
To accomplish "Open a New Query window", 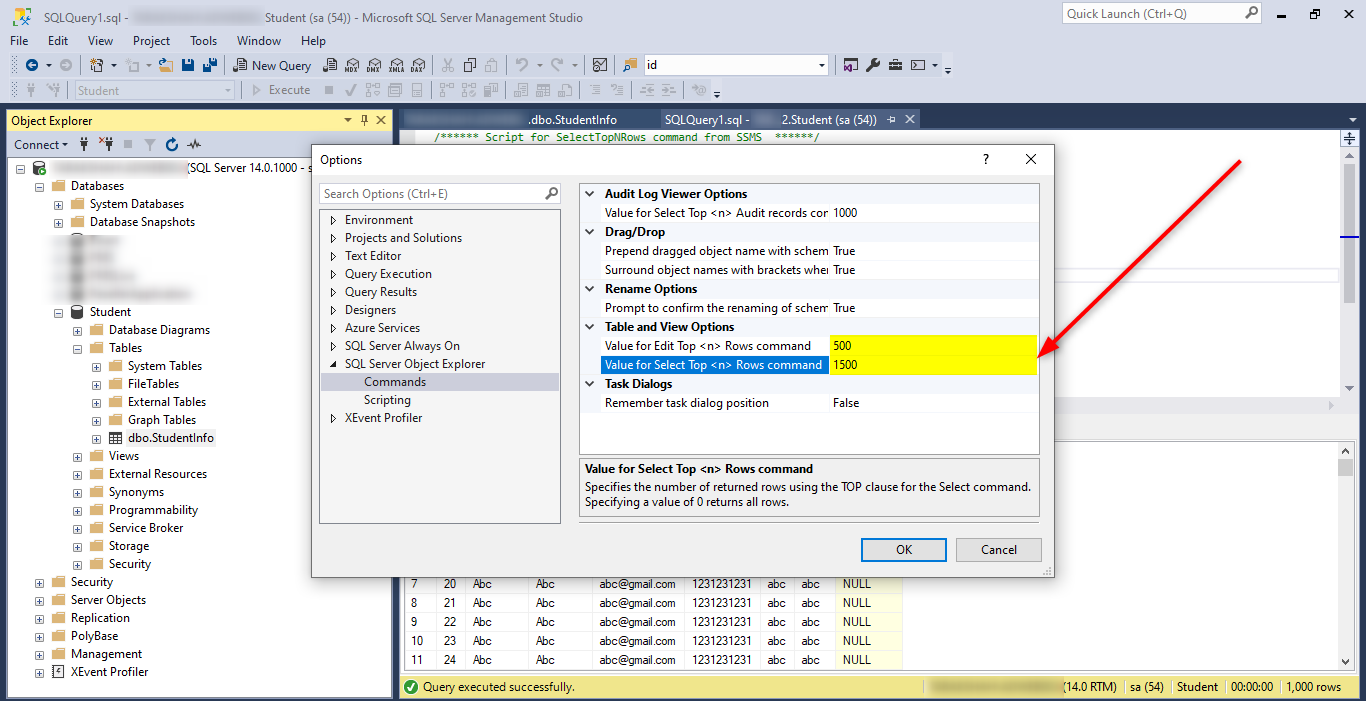I will coord(272,65).
